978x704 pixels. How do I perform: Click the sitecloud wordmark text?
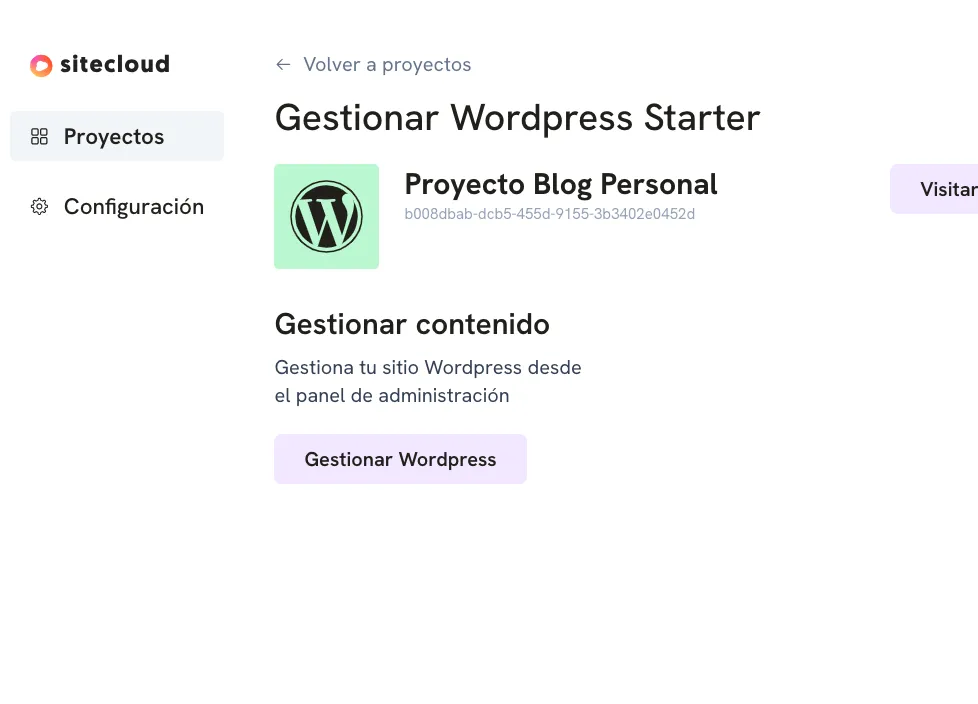(x=115, y=65)
